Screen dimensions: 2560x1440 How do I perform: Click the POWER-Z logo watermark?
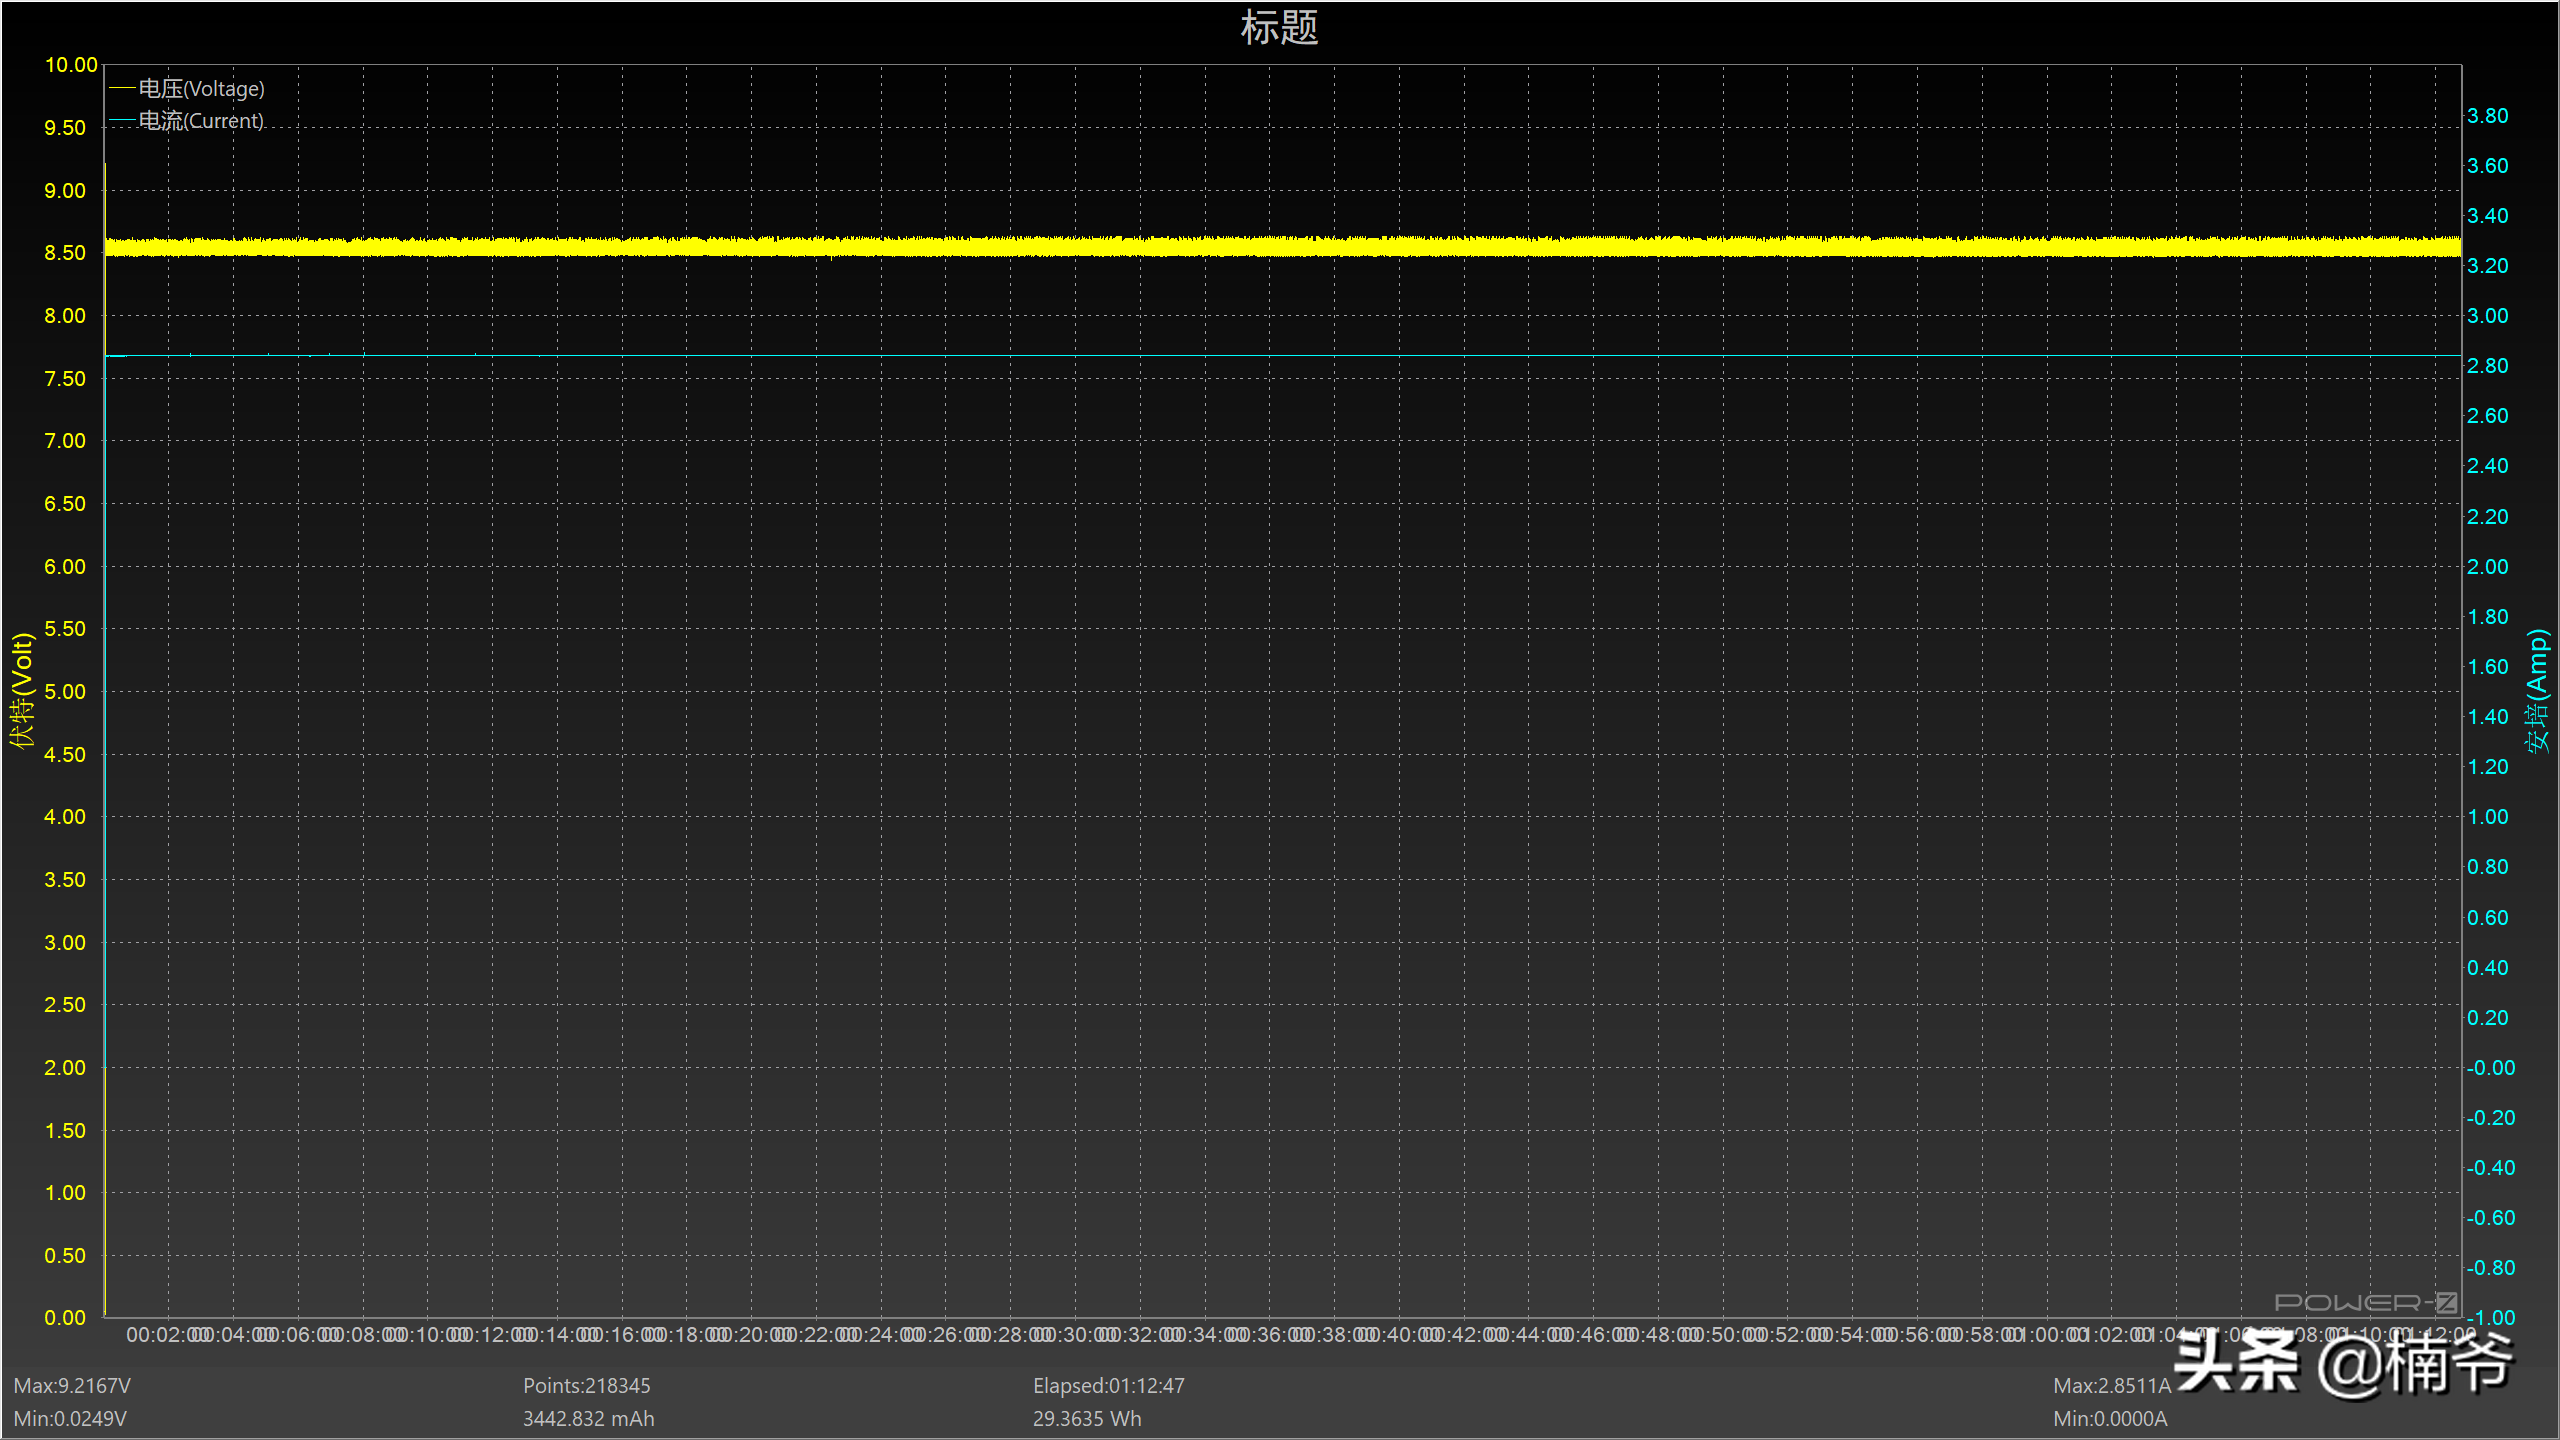click(2364, 1302)
